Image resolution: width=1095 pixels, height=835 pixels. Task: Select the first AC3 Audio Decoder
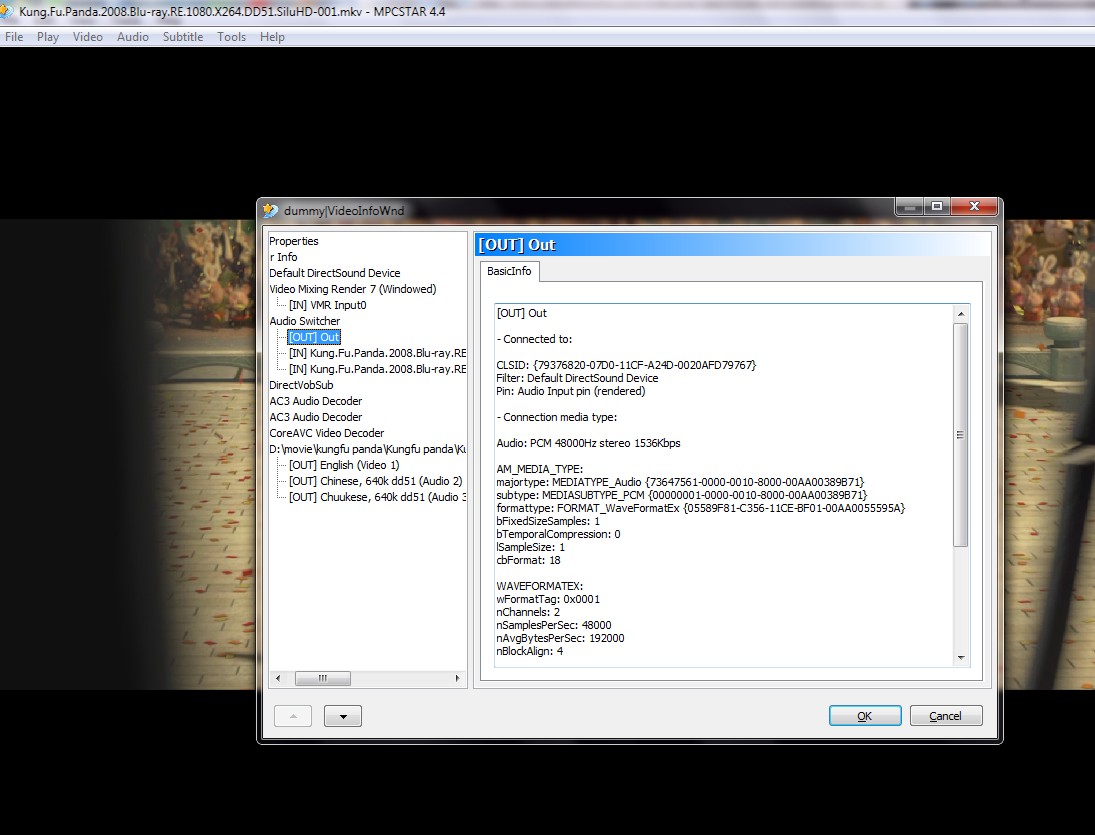316,401
